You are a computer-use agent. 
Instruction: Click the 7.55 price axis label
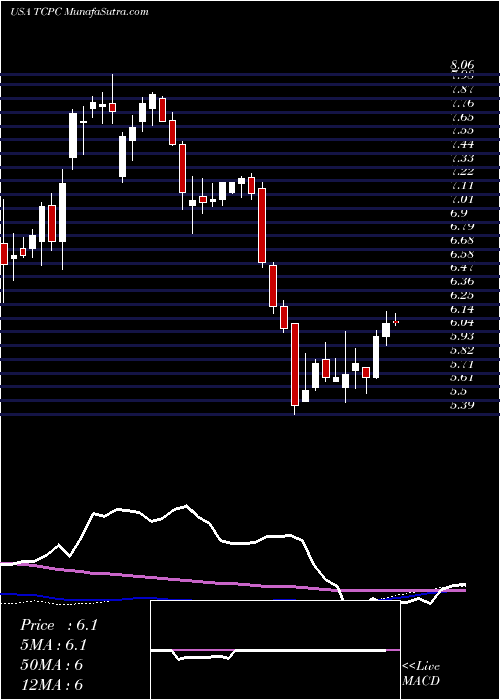(x=463, y=130)
